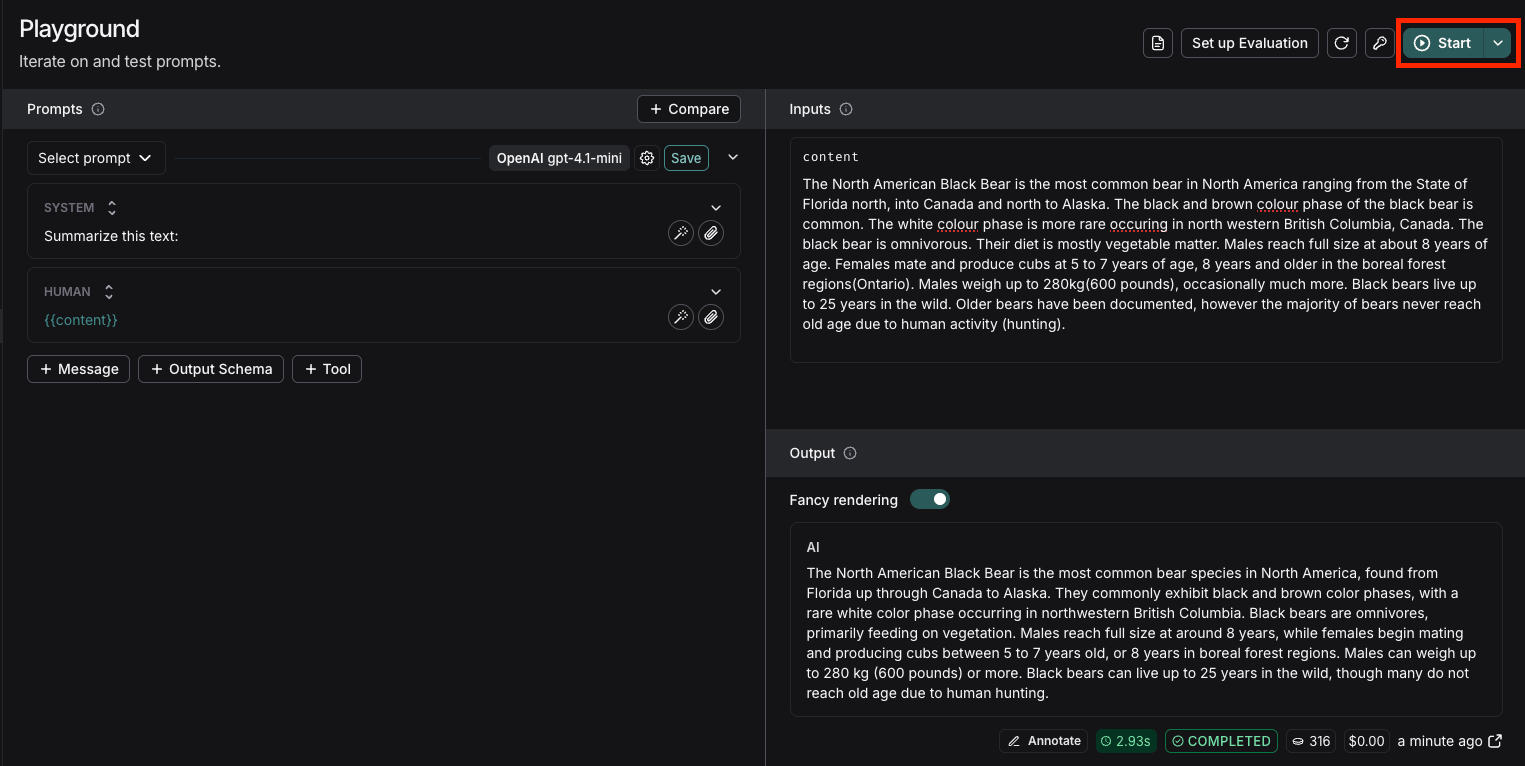This screenshot has height=766, width=1525.
Task: Collapse the SYSTEM message chevron
Action: coord(716,208)
